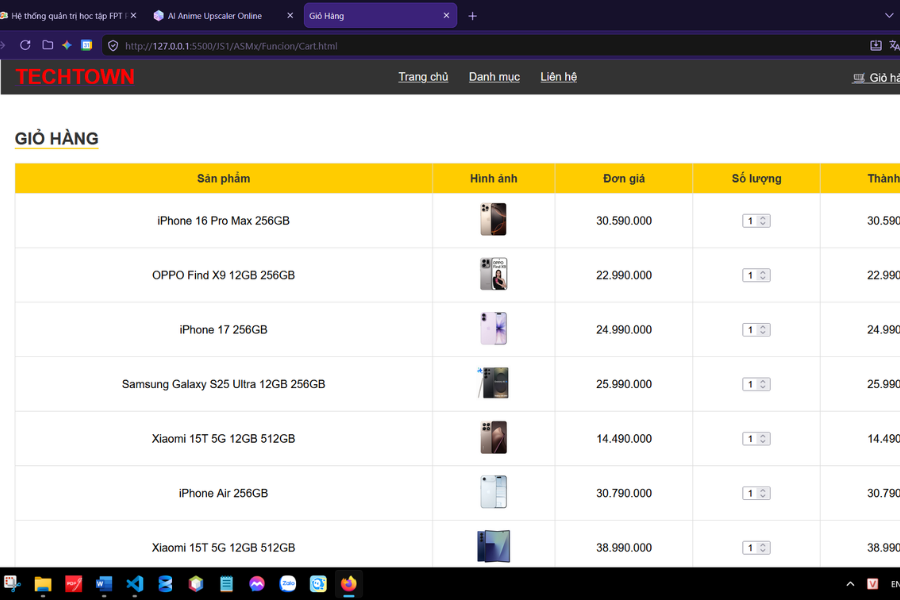900x600 pixels.
Task: Adjust quantity stepper for OPPO Find X9
Action: [756, 276]
